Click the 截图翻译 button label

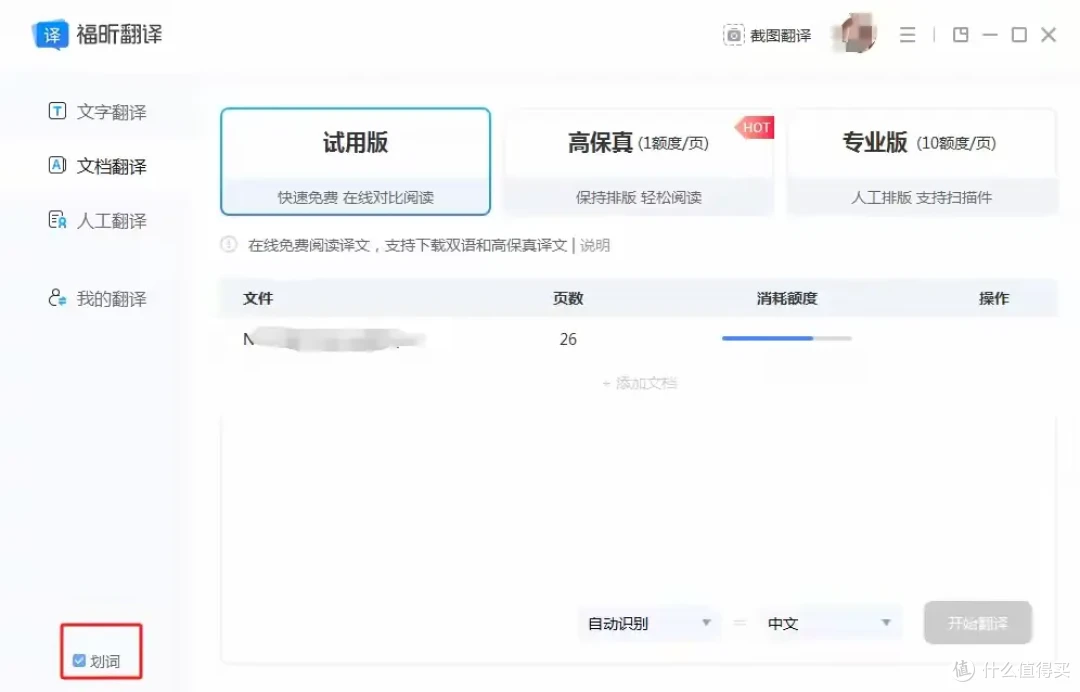point(780,35)
